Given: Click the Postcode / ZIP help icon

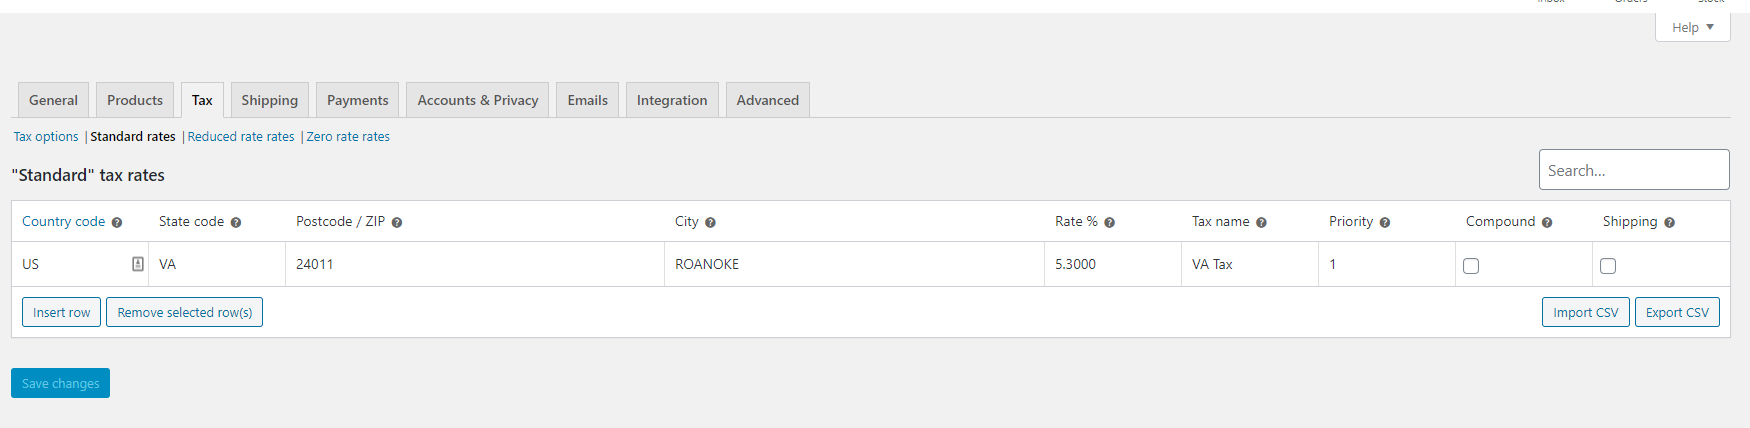Looking at the screenshot, I should (397, 223).
